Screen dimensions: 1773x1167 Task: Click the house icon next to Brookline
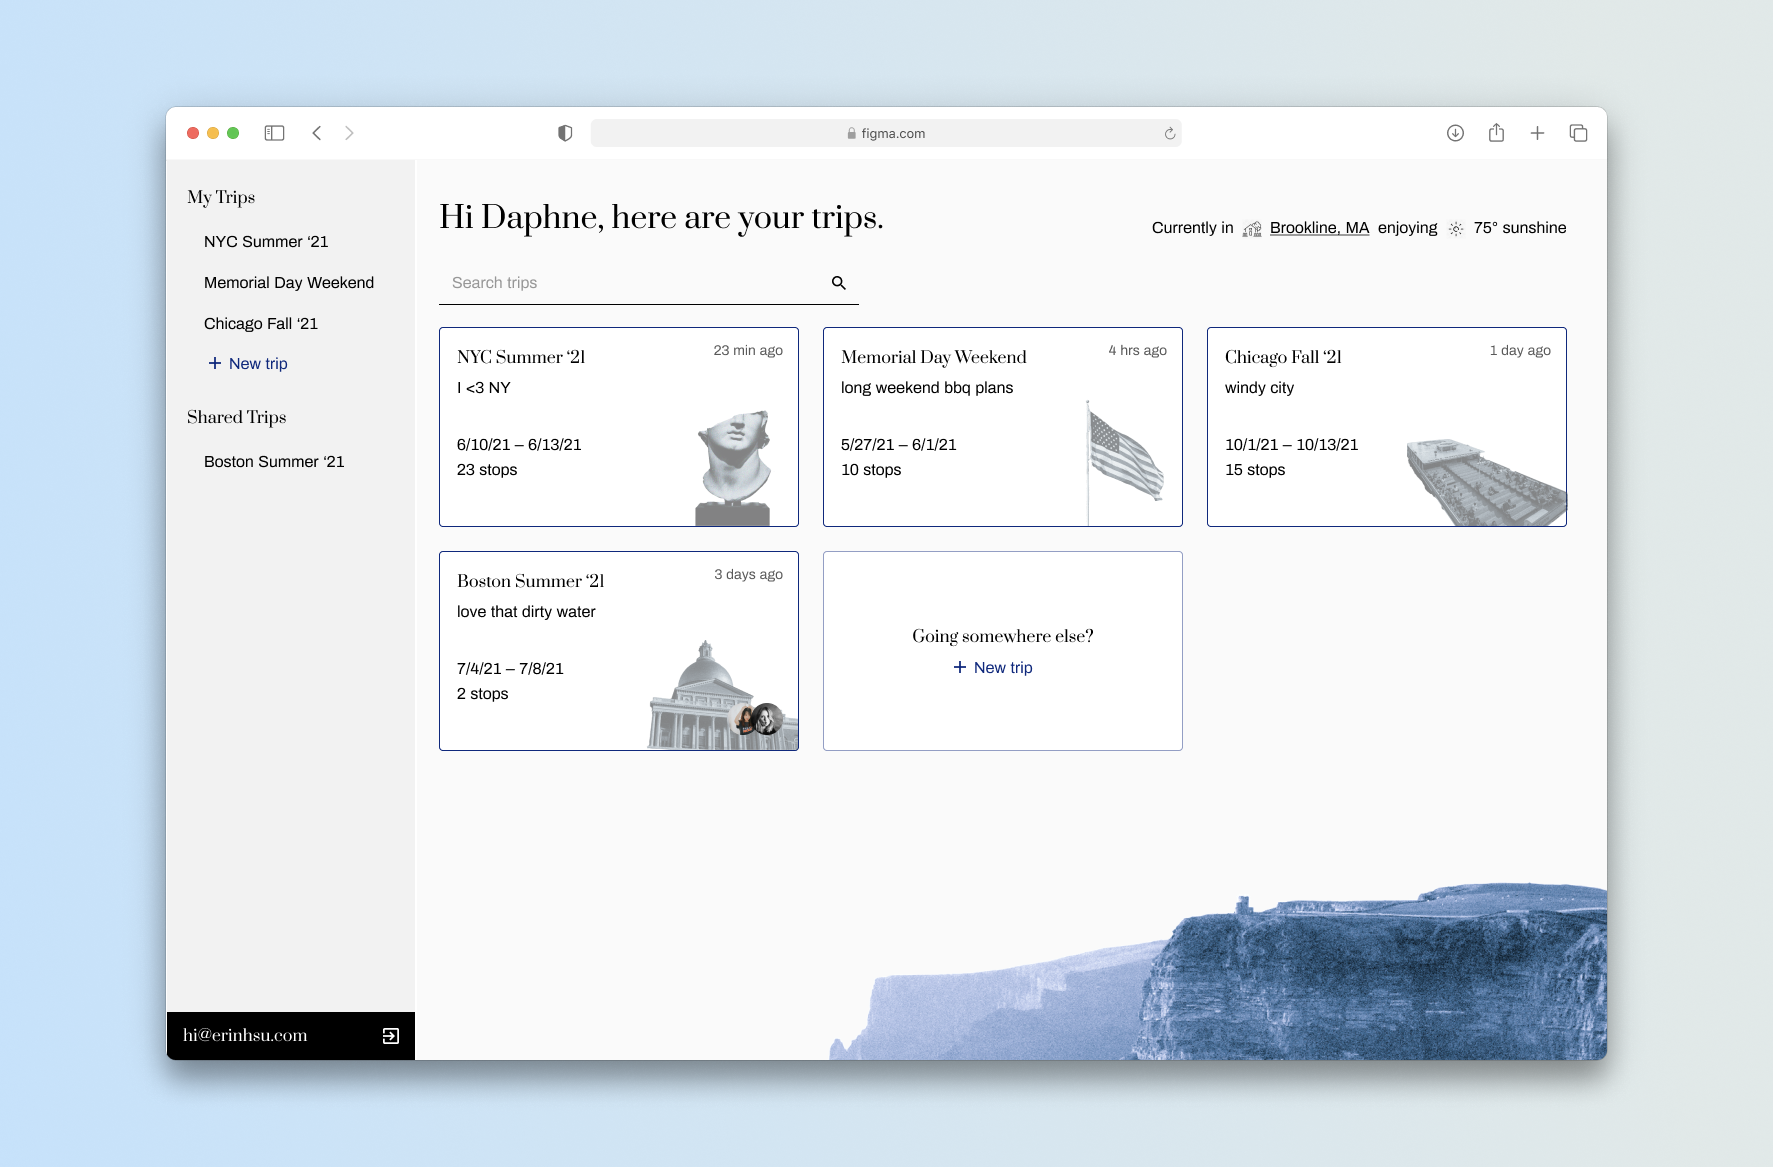click(1252, 229)
